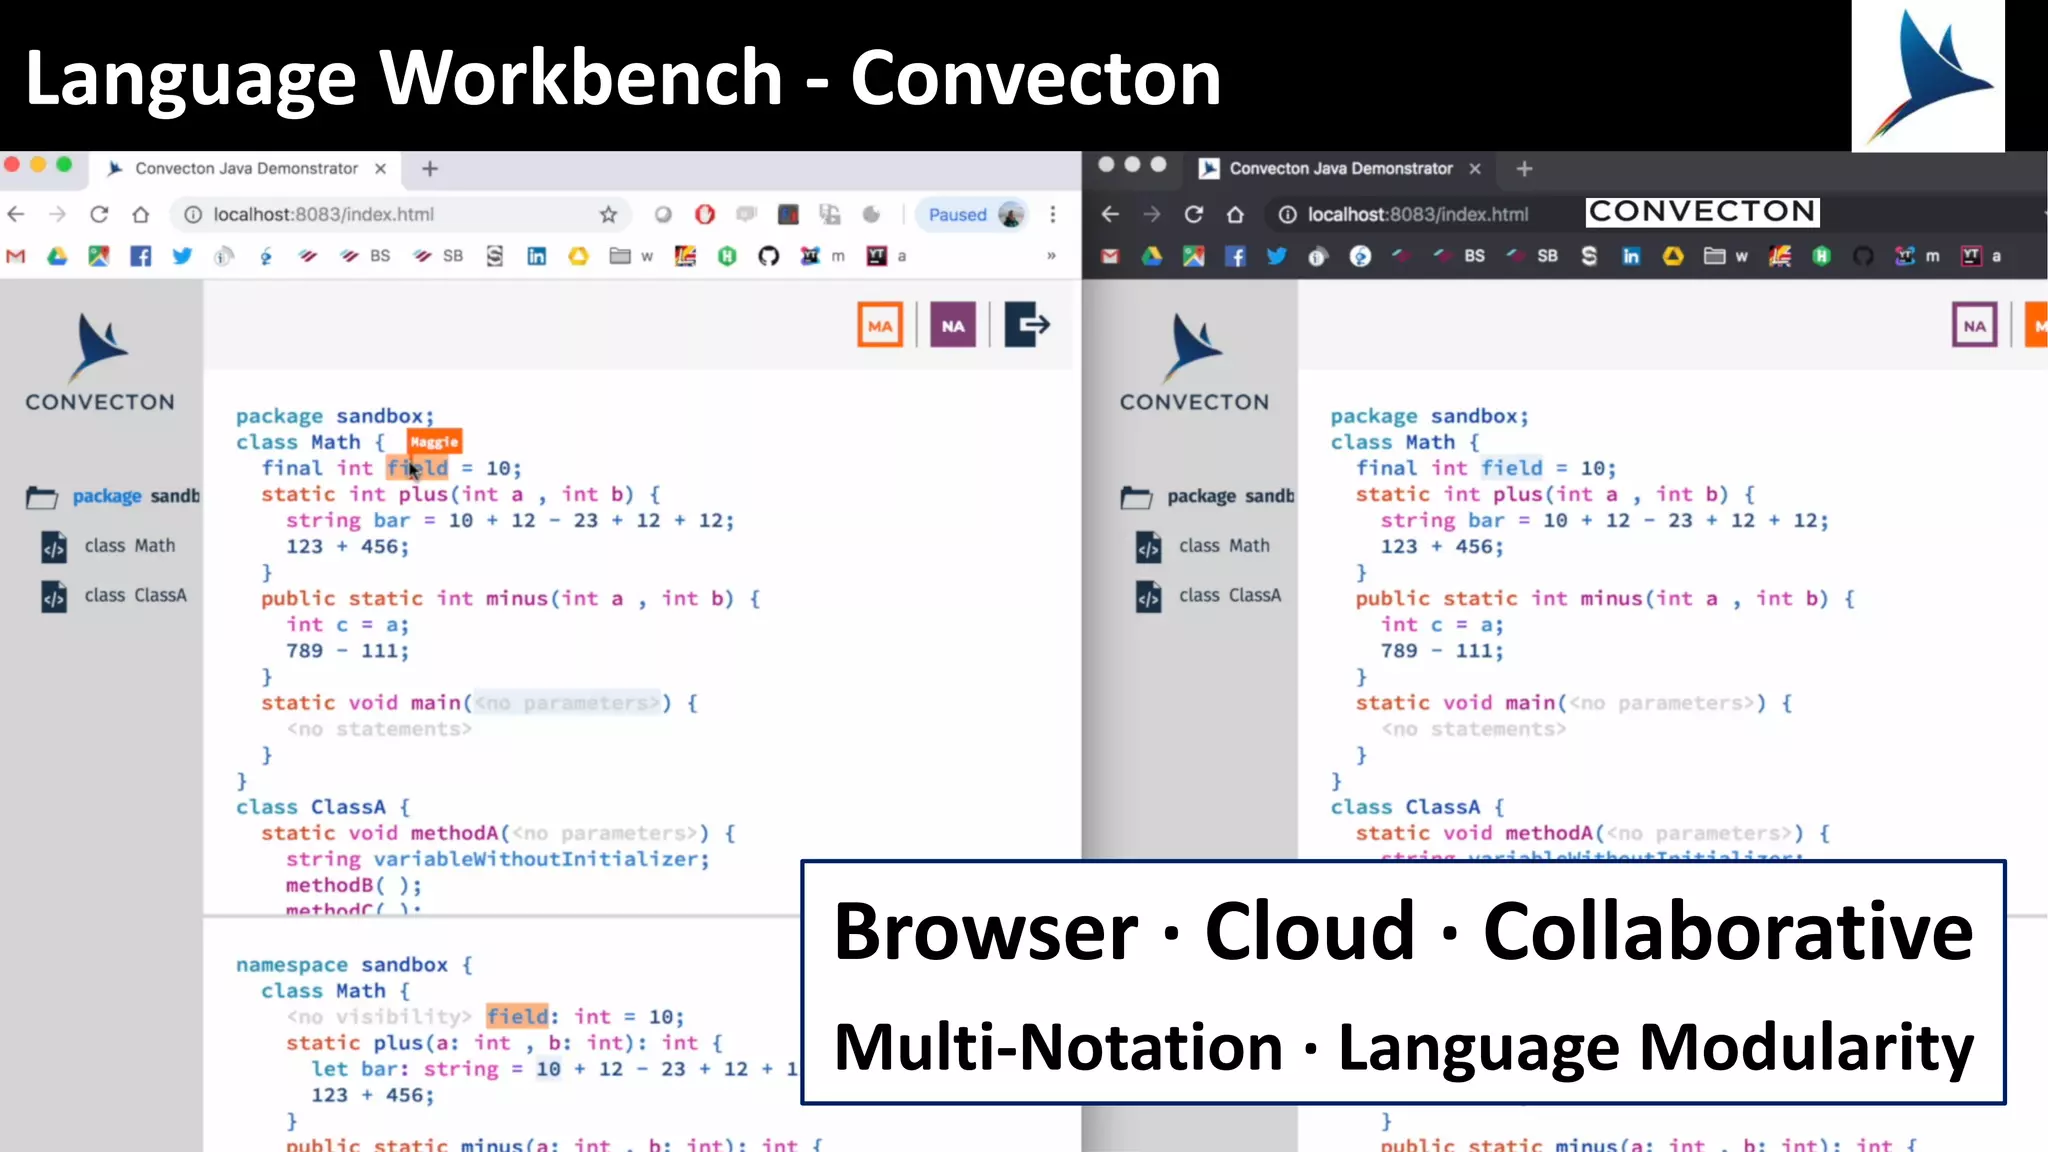Screen dimensions: 2048x1152
Task: Click the purple NA user icon, left window
Action: click(953, 325)
